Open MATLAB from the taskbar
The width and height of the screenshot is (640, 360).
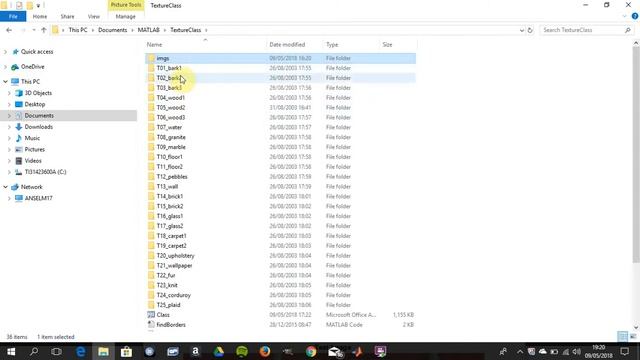point(358,351)
